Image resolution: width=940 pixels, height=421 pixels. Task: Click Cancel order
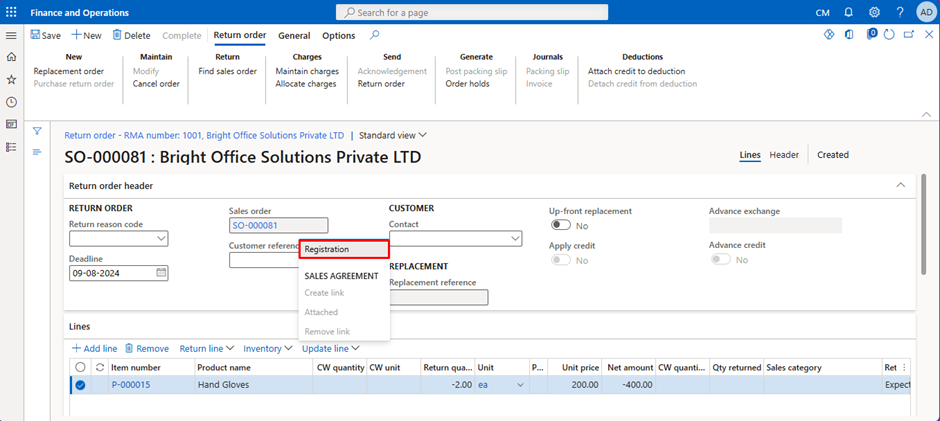[x=156, y=83]
